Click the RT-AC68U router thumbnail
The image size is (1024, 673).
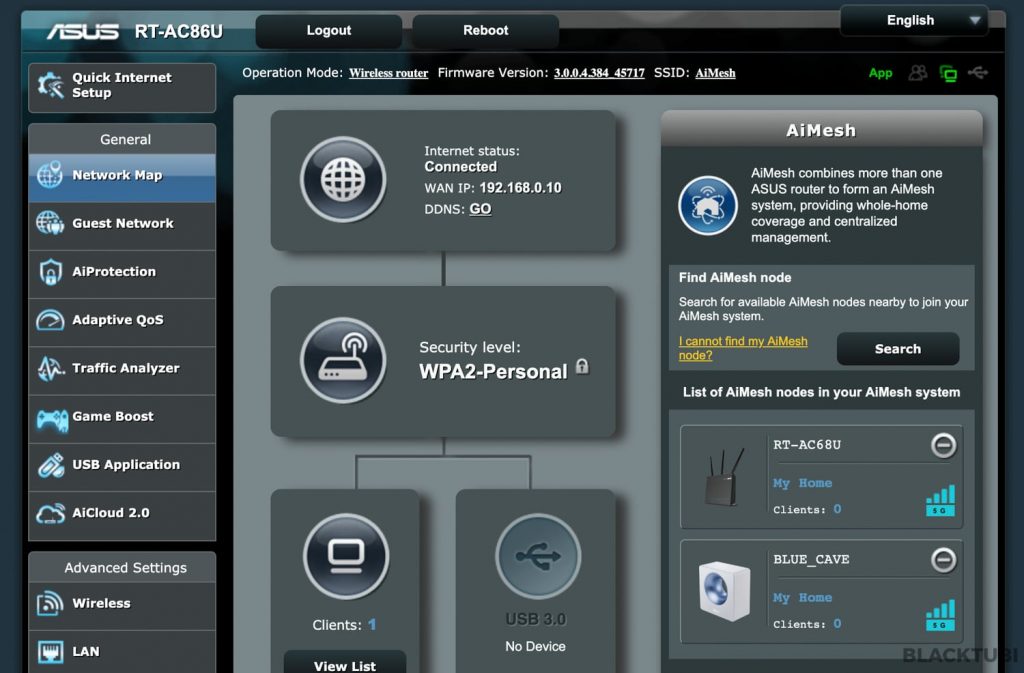[x=724, y=477]
